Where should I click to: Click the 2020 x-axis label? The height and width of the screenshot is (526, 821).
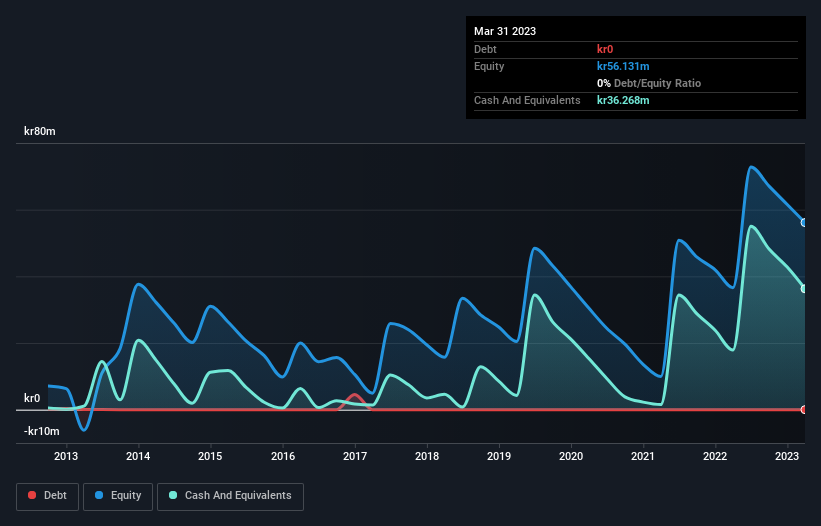(x=571, y=456)
